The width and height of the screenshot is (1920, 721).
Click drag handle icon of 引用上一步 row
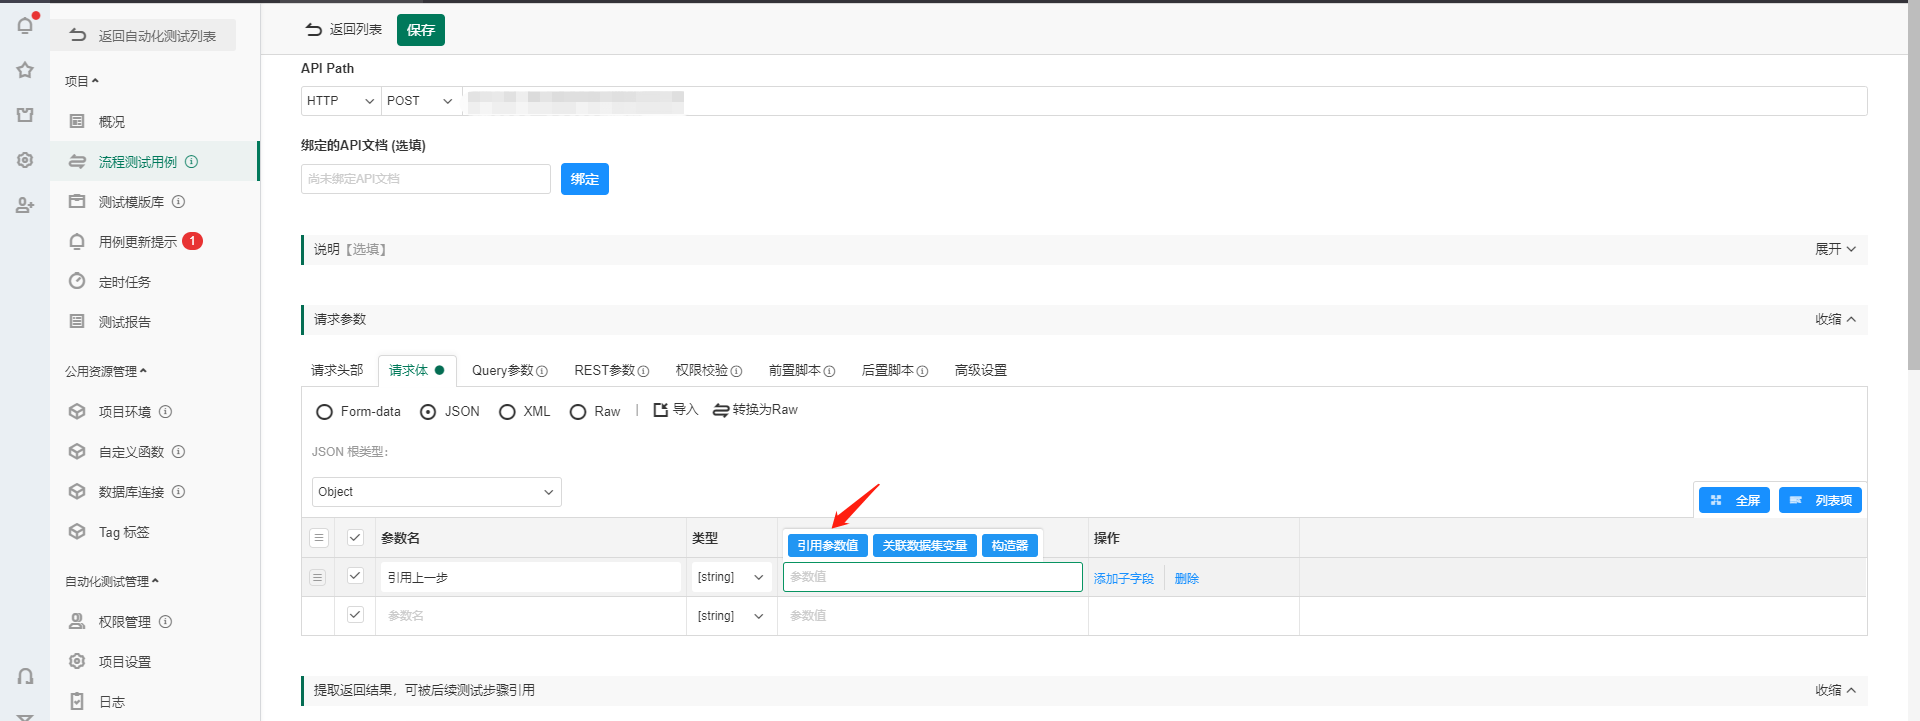pos(318,577)
